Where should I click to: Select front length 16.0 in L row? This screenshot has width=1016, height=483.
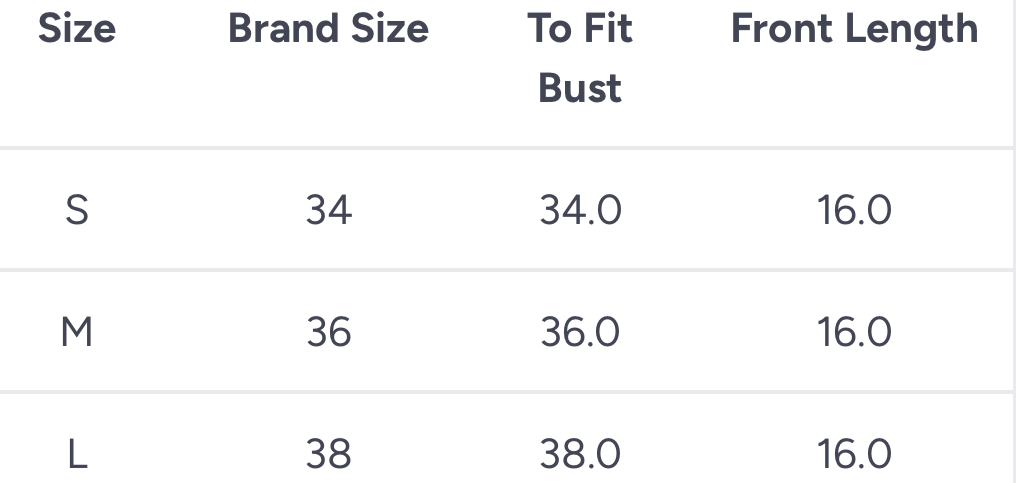click(854, 454)
